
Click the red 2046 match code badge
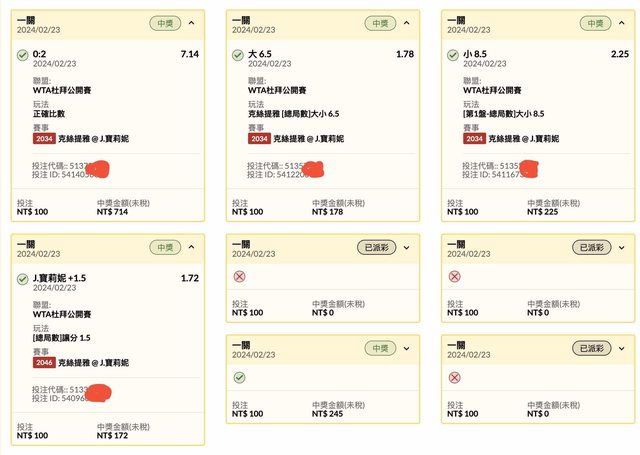click(x=44, y=362)
